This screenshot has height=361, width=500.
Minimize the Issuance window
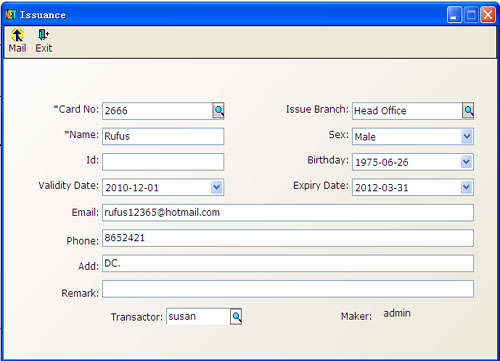click(x=454, y=15)
